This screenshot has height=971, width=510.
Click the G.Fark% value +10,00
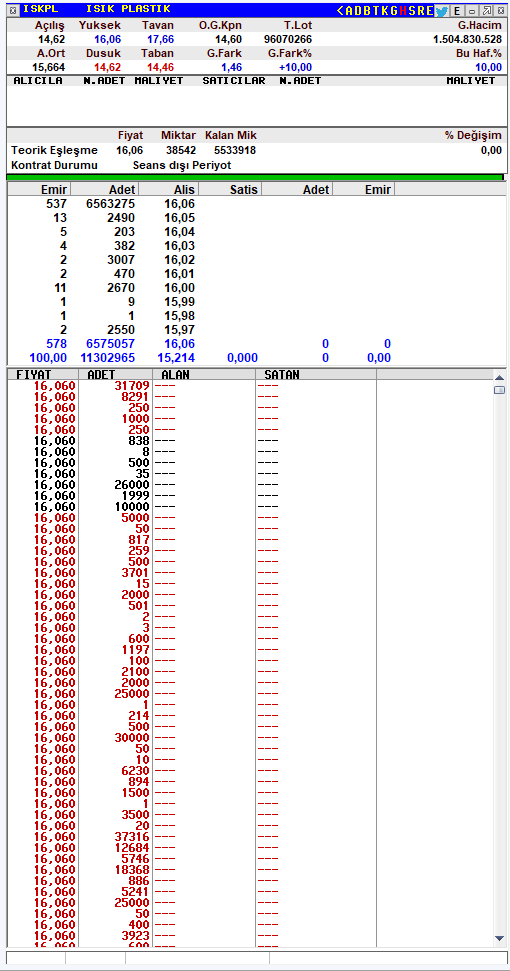pos(296,67)
